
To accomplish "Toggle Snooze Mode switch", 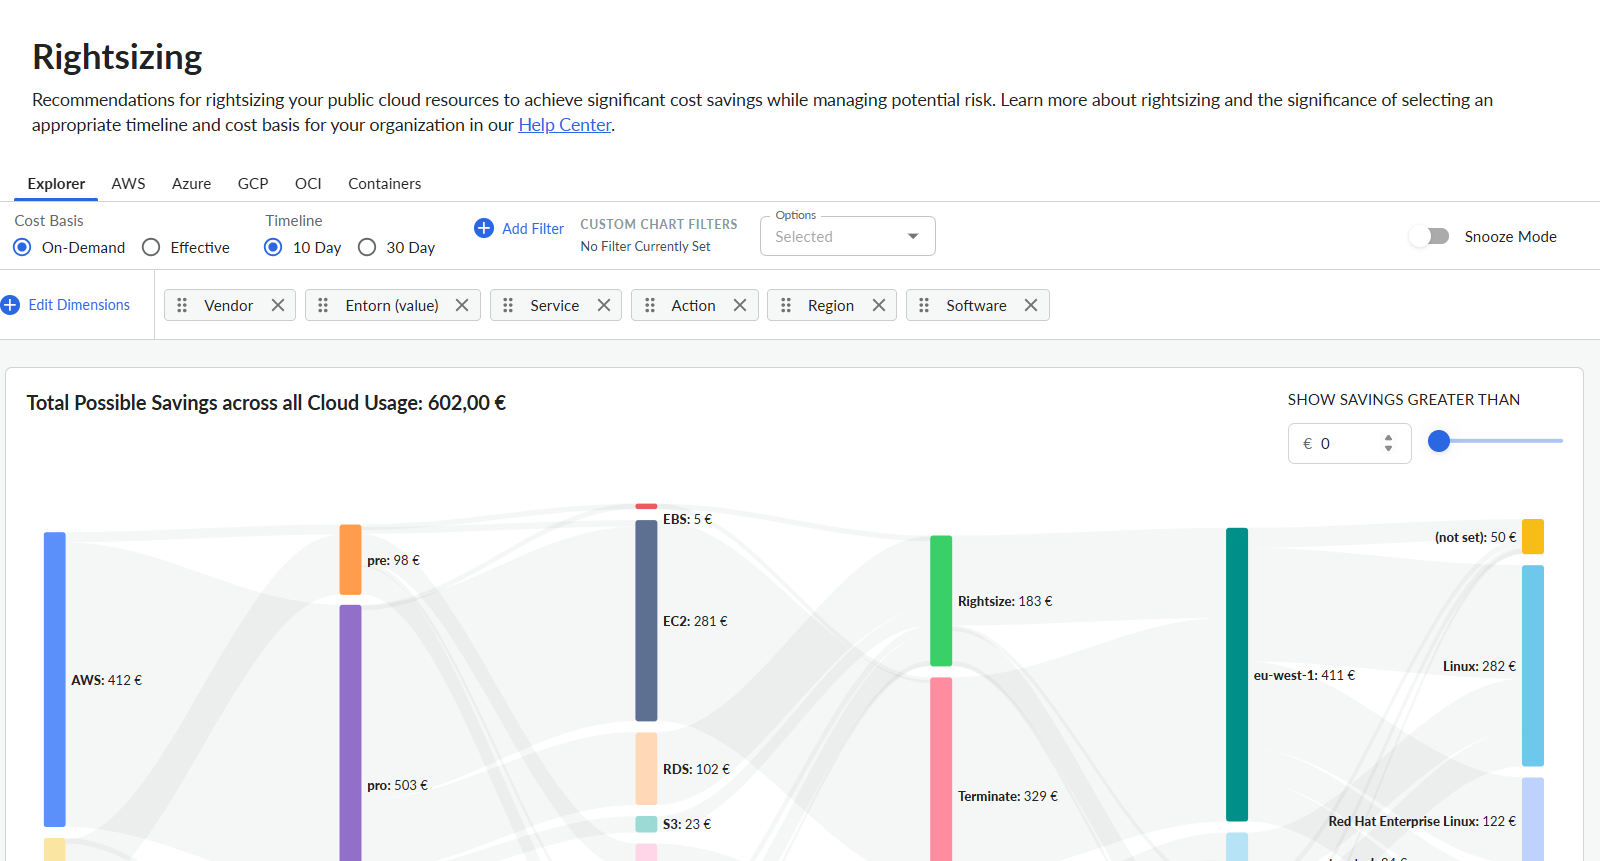I will 1429,236.
